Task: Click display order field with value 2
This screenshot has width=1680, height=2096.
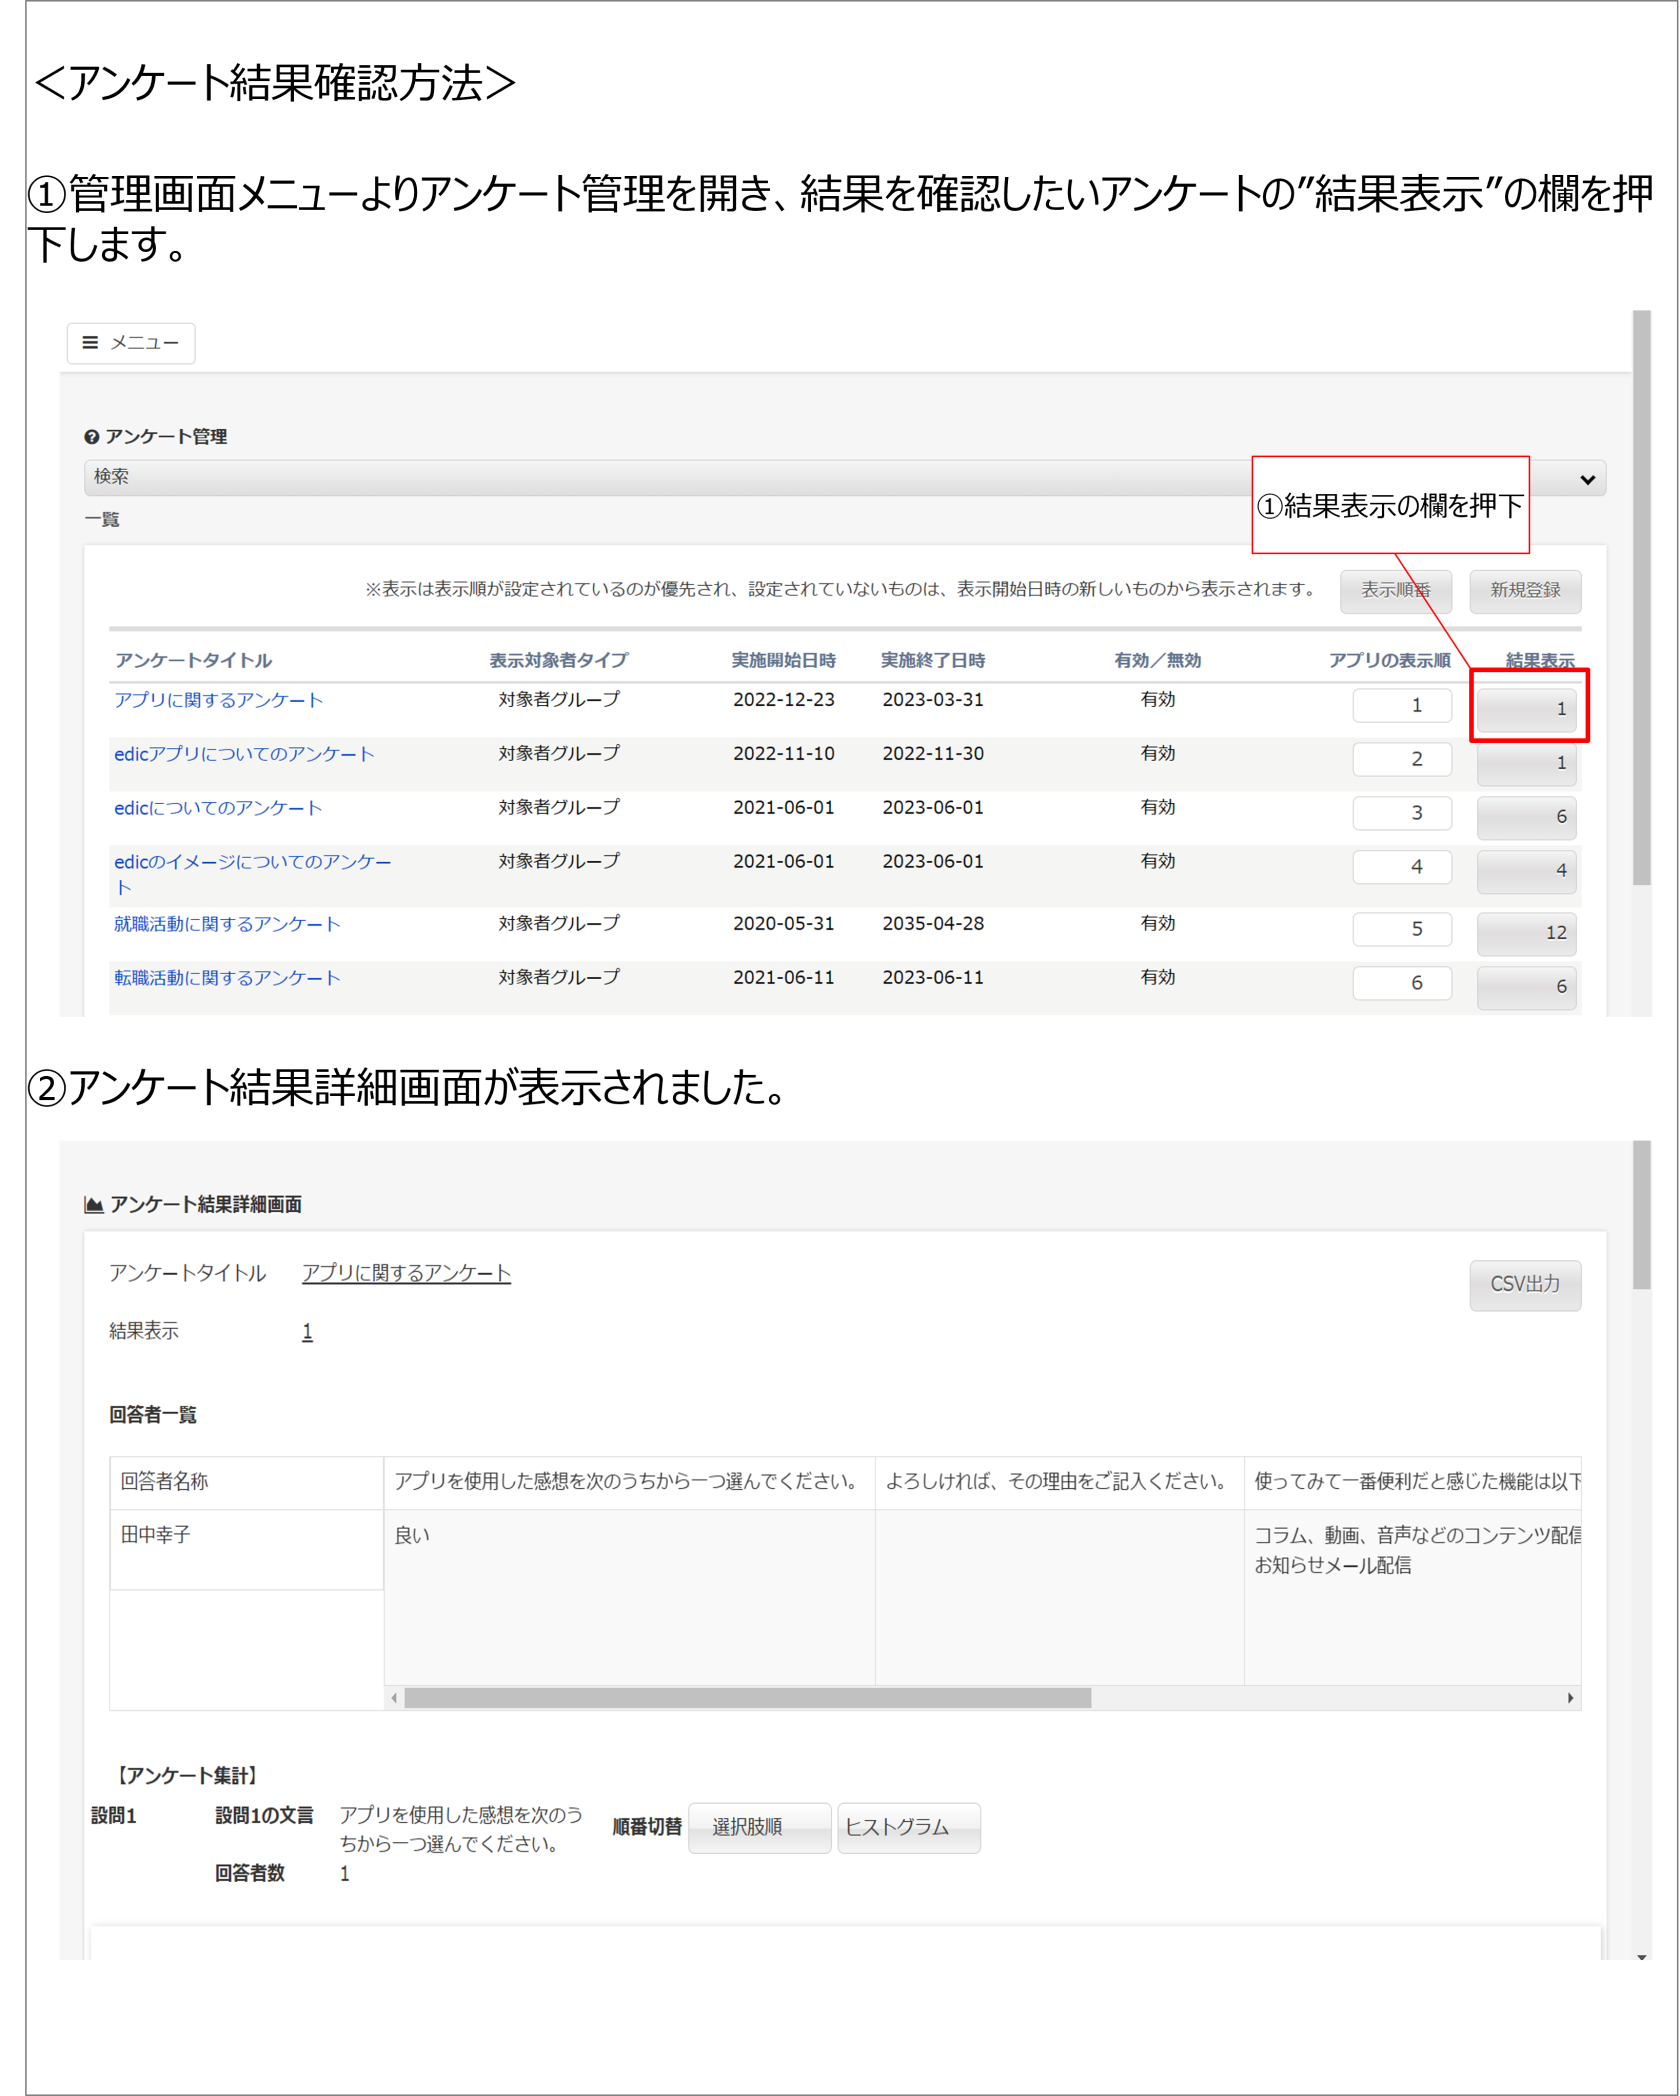Action: click(x=1402, y=759)
